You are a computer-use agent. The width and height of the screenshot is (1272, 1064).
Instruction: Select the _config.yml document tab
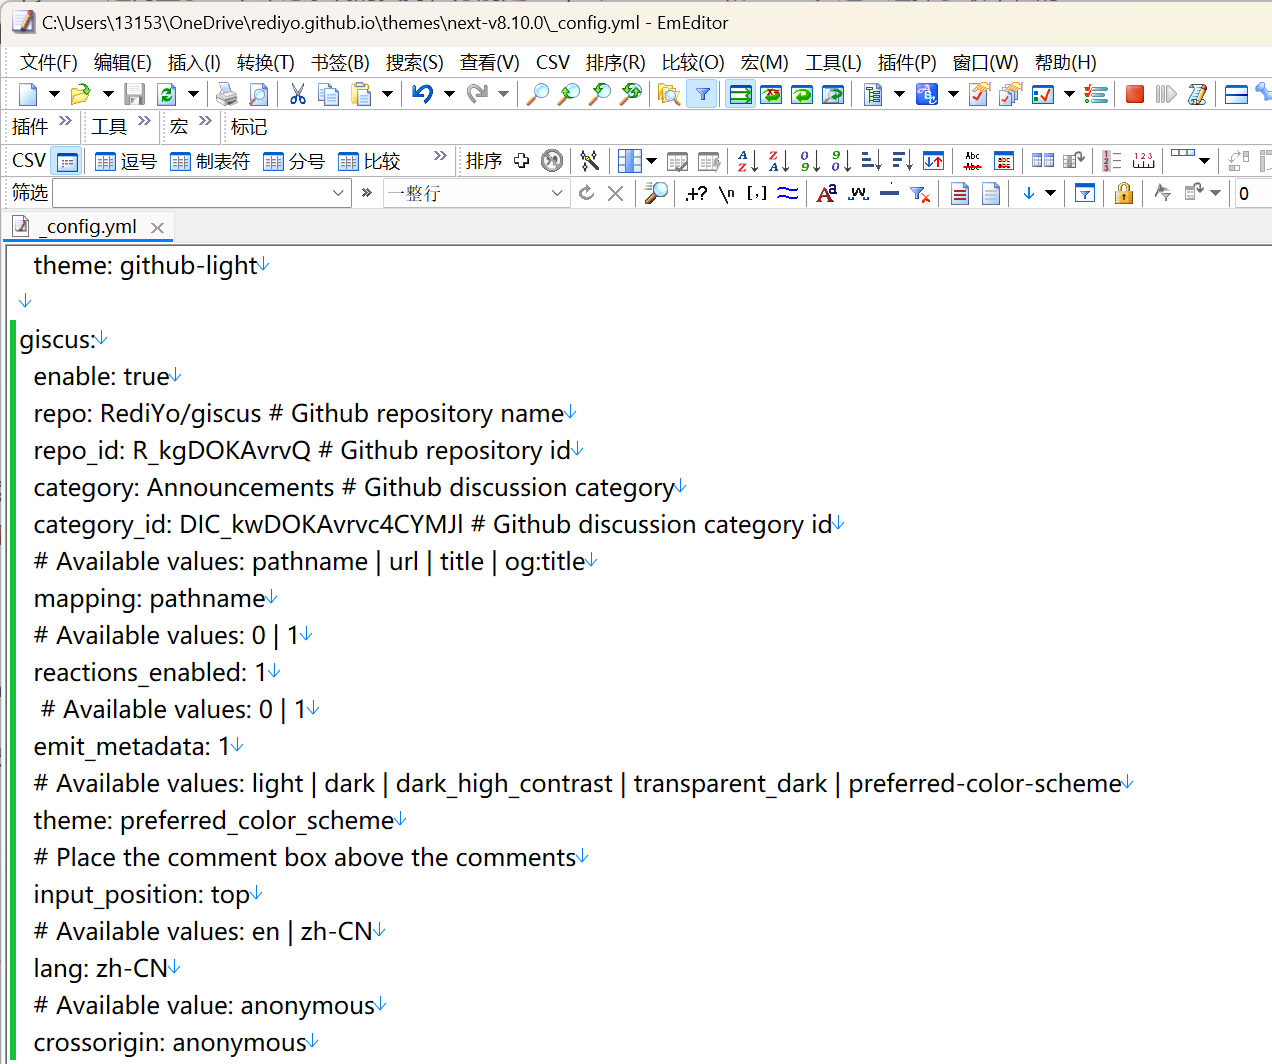click(x=89, y=227)
